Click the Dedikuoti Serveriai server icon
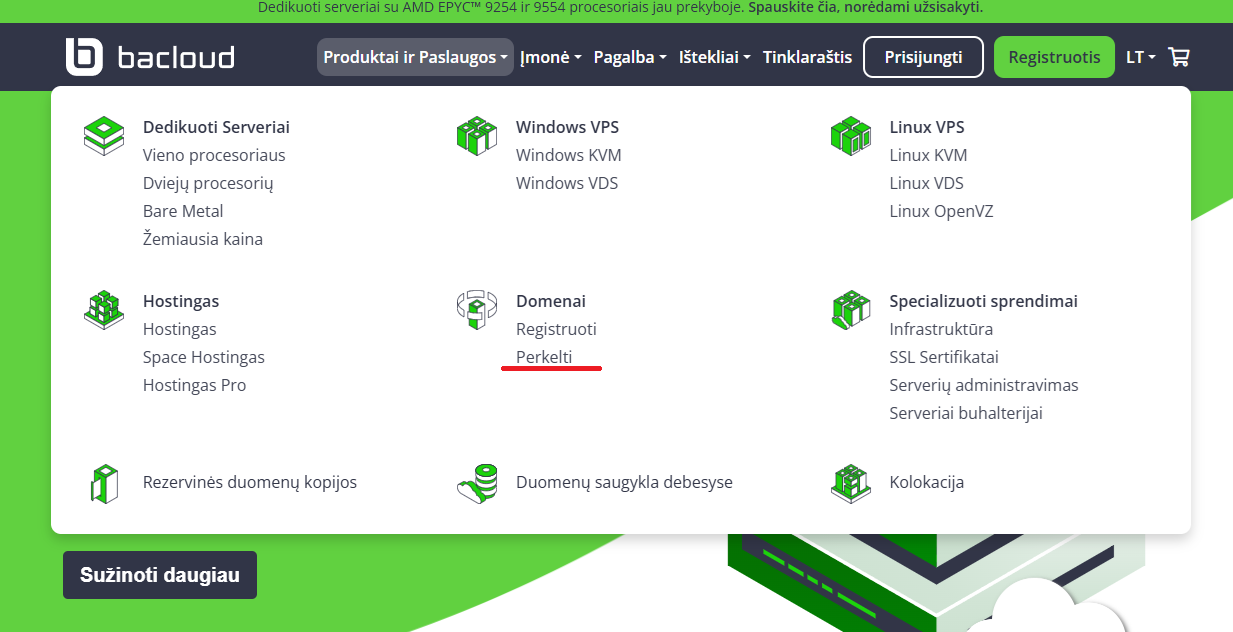This screenshot has width=1233, height=632. (x=104, y=136)
